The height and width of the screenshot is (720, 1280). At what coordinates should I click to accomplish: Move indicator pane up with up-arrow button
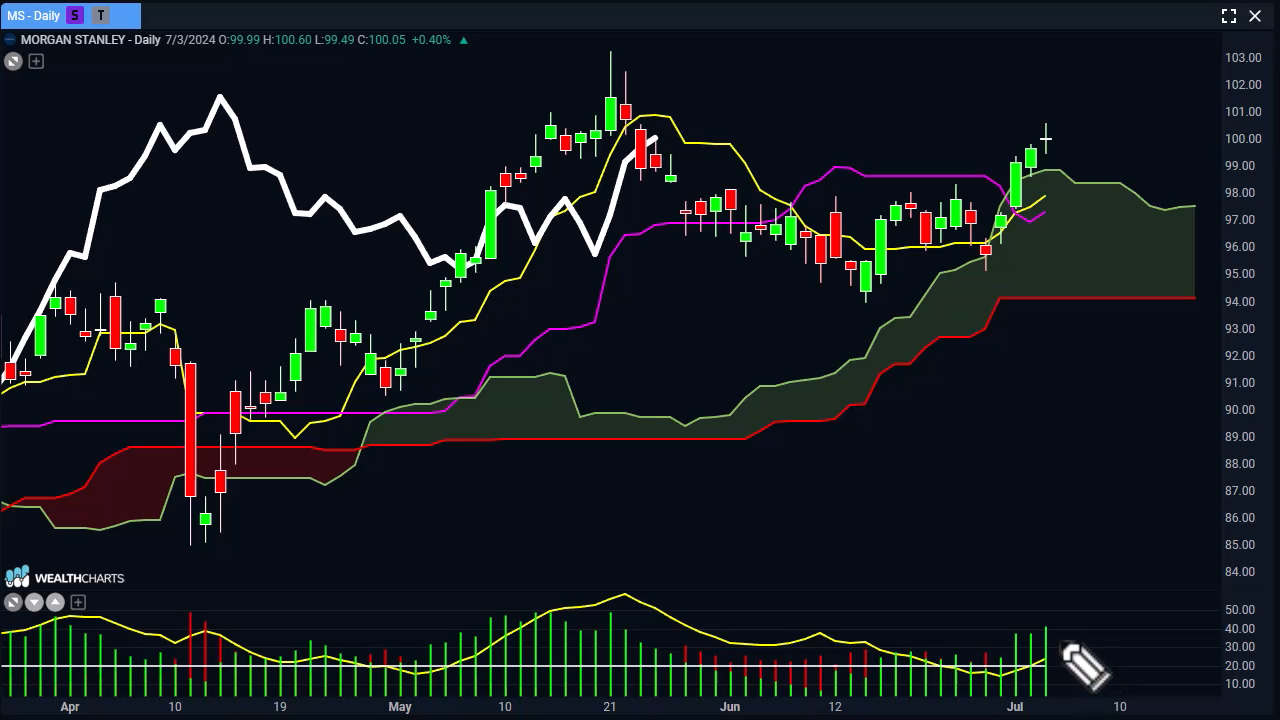click(55, 602)
